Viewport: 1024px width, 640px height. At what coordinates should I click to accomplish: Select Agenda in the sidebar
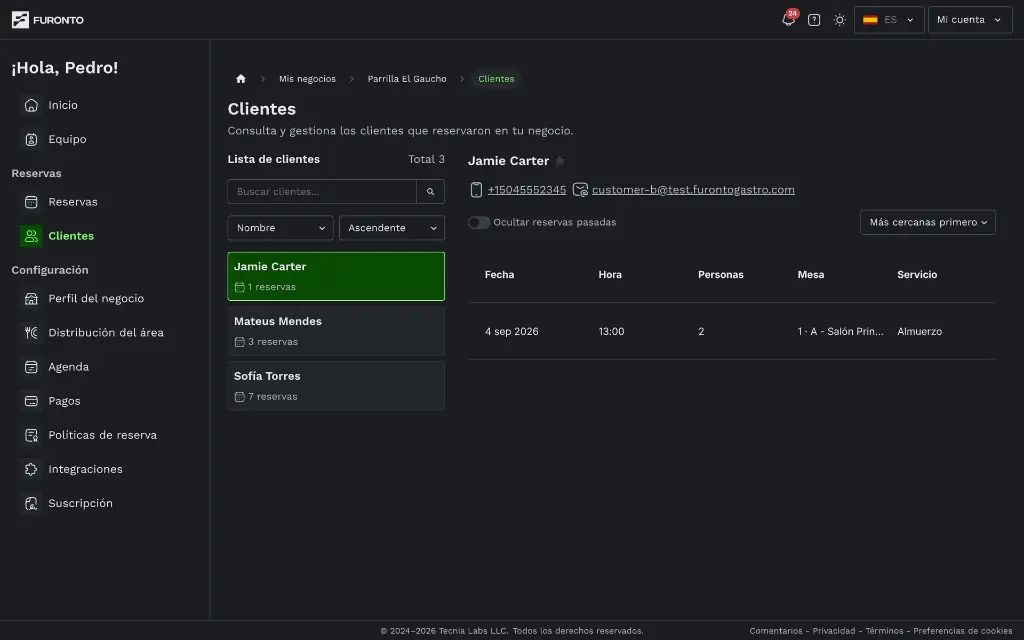point(69,367)
